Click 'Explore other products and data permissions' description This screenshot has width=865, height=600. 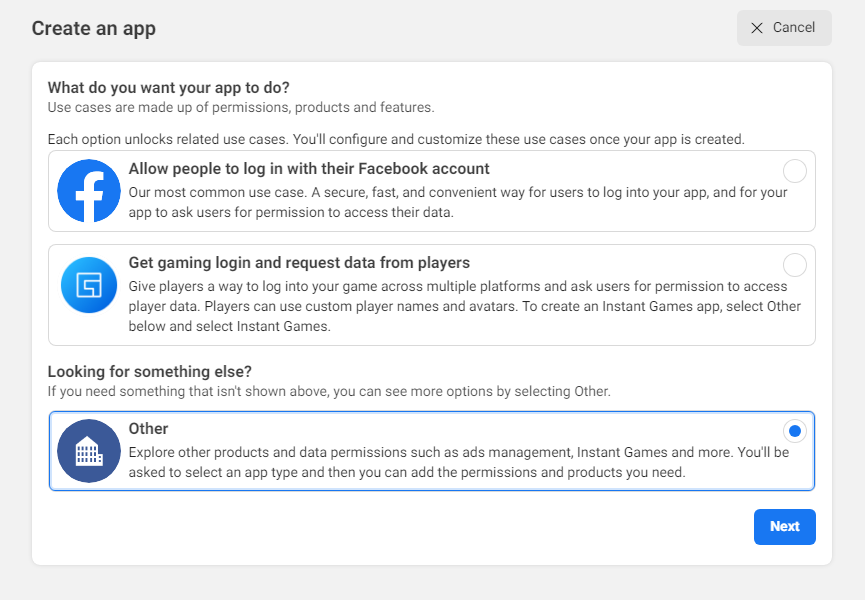tap(459, 462)
